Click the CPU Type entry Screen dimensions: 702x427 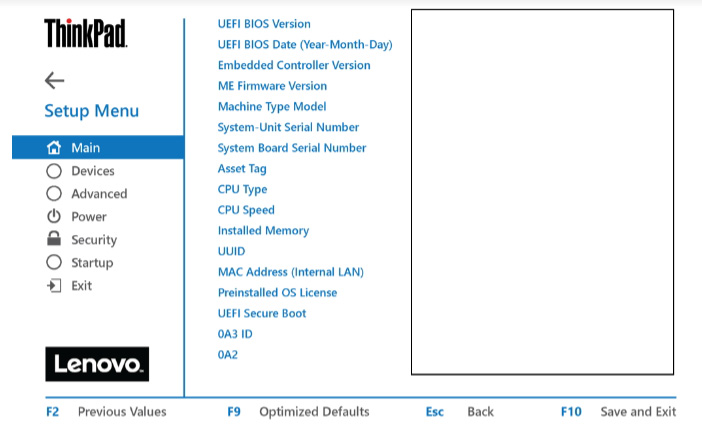pos(242,189)
